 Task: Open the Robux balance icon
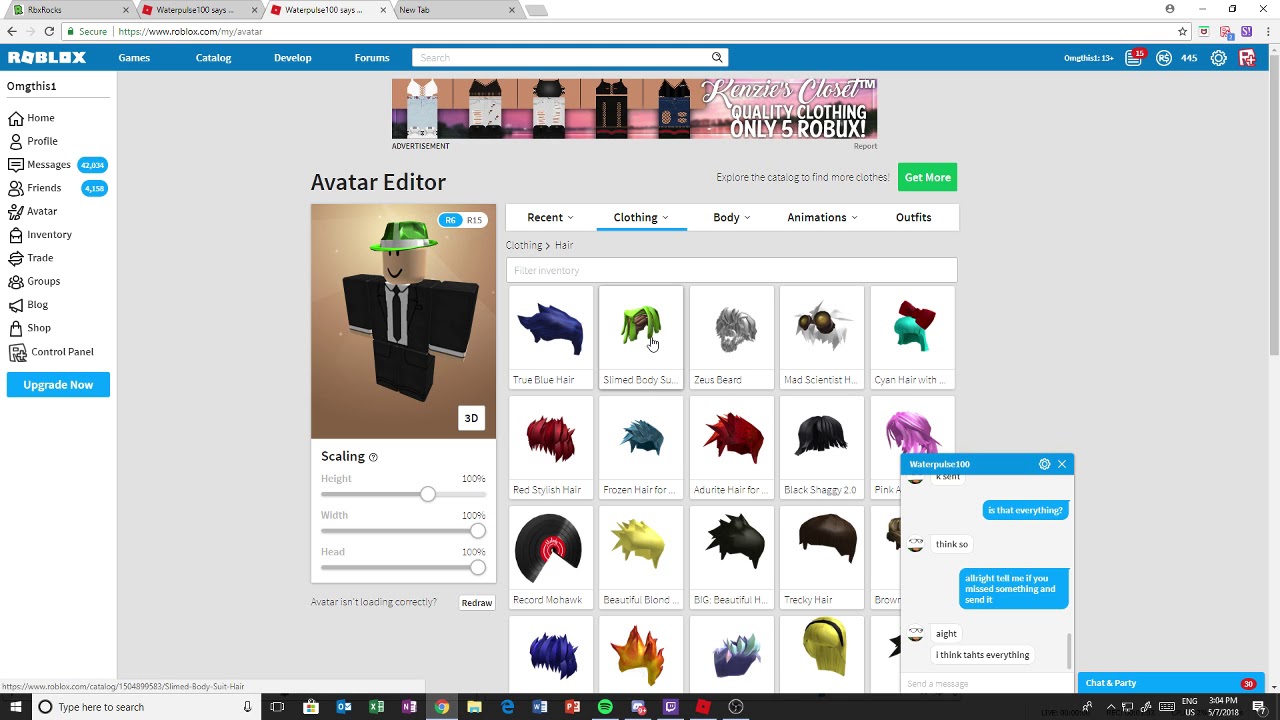pyautogui.click(x=1164, y=58)
